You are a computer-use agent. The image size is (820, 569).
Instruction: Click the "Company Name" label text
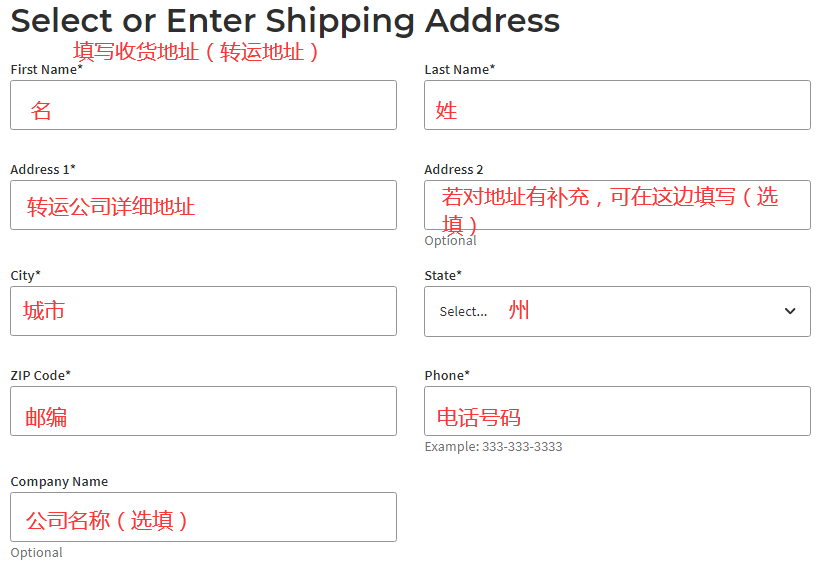[x=59, y=481]
